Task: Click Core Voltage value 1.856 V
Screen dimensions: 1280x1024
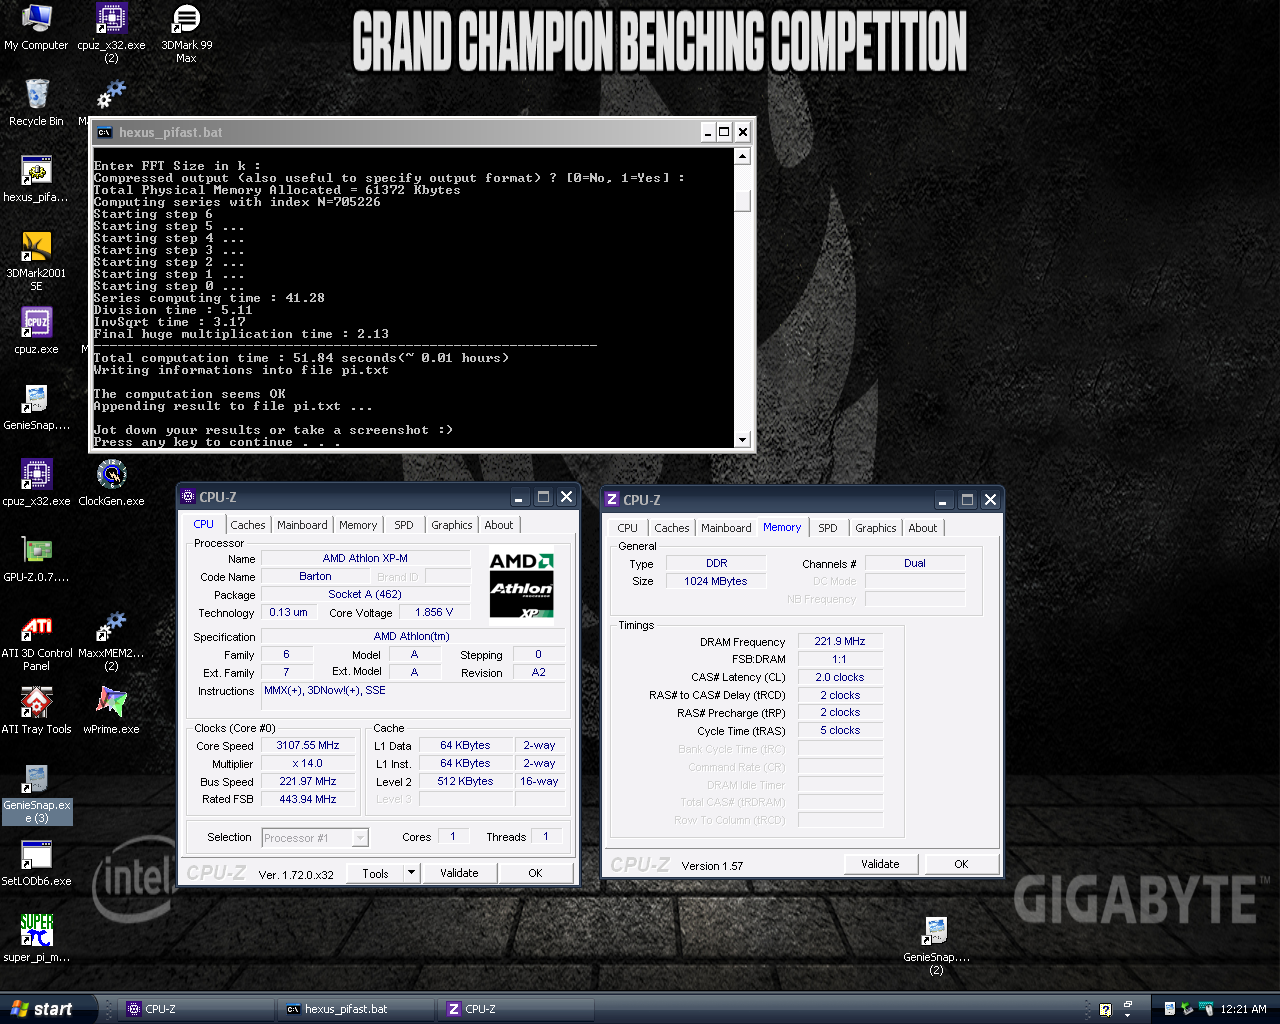Action: (x=434, y=612)
